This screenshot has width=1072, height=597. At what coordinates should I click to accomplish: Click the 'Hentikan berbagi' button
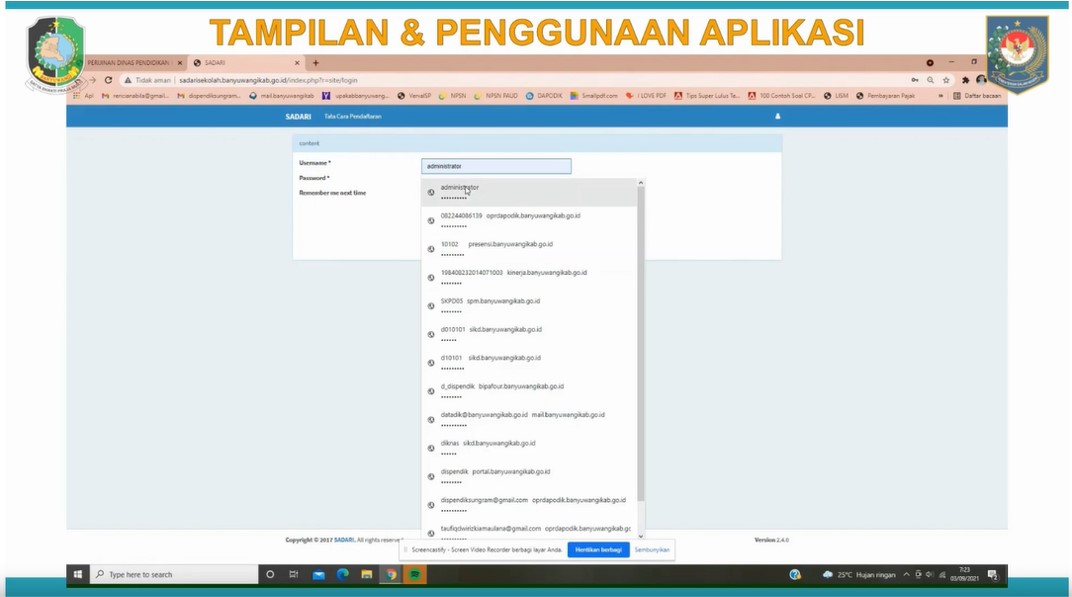[598, 550]
